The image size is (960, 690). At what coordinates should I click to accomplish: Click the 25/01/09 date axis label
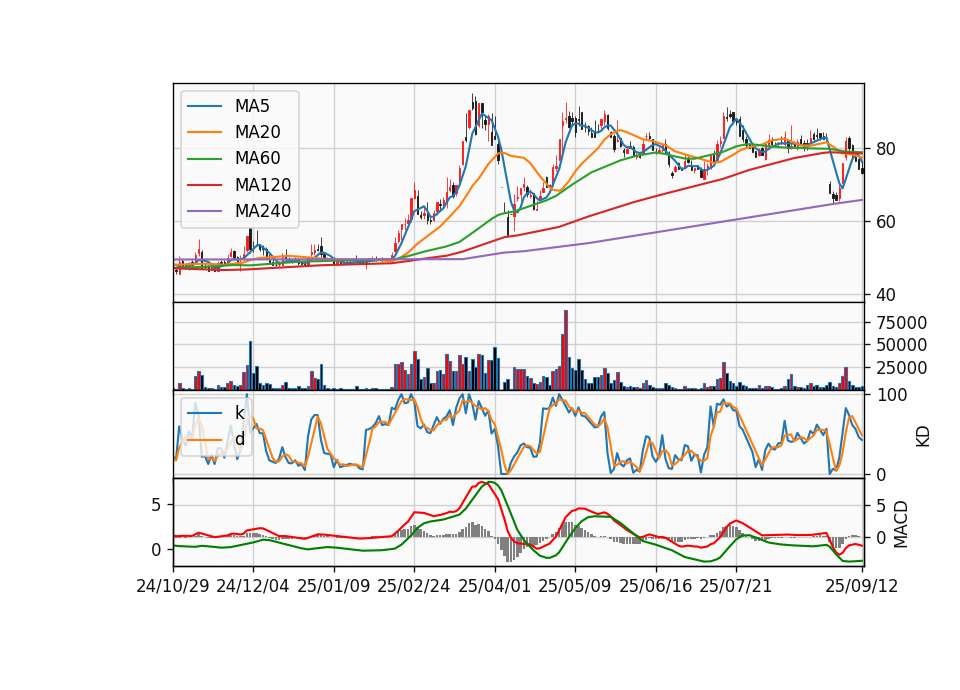click(334, 586)
